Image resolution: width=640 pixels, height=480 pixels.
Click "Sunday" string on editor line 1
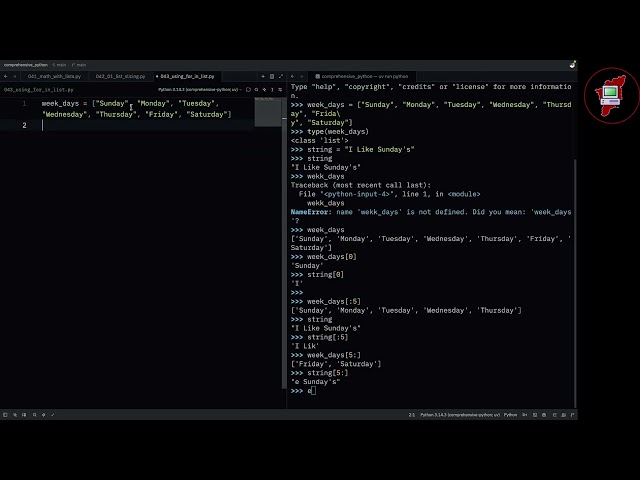112,104
